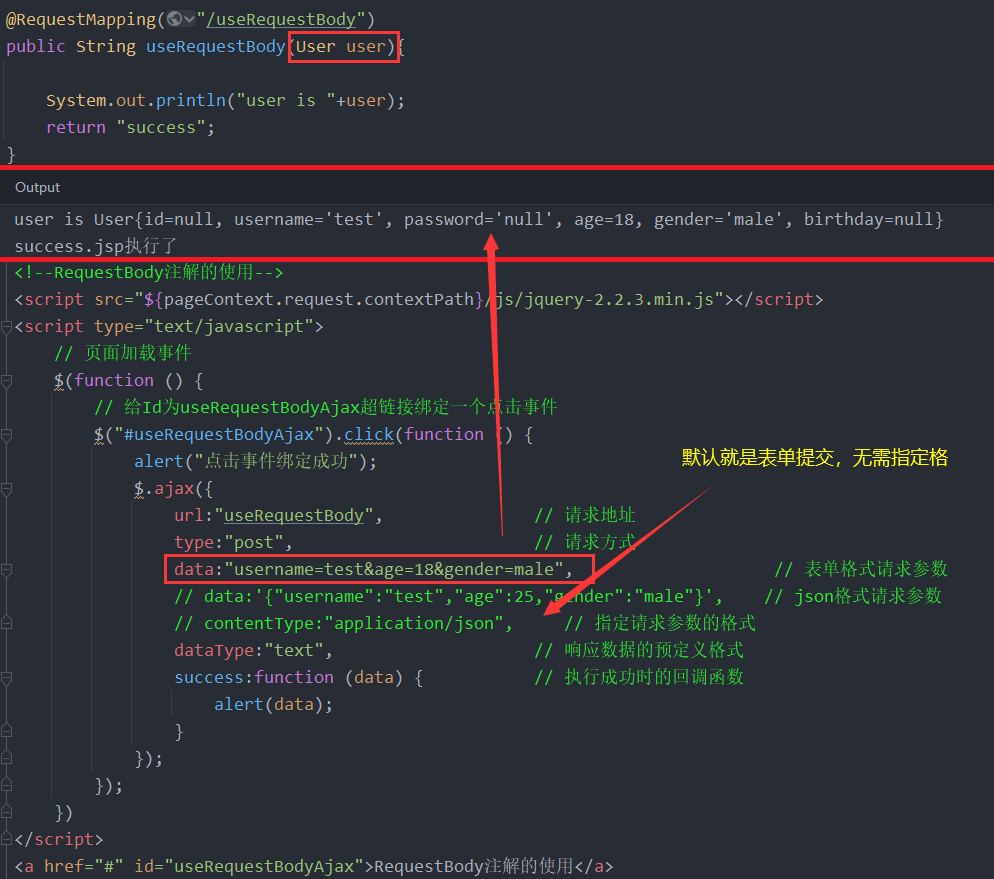Click the @RequestMapping annotation name
Screen dimensions: 994x879
[81, 19]
